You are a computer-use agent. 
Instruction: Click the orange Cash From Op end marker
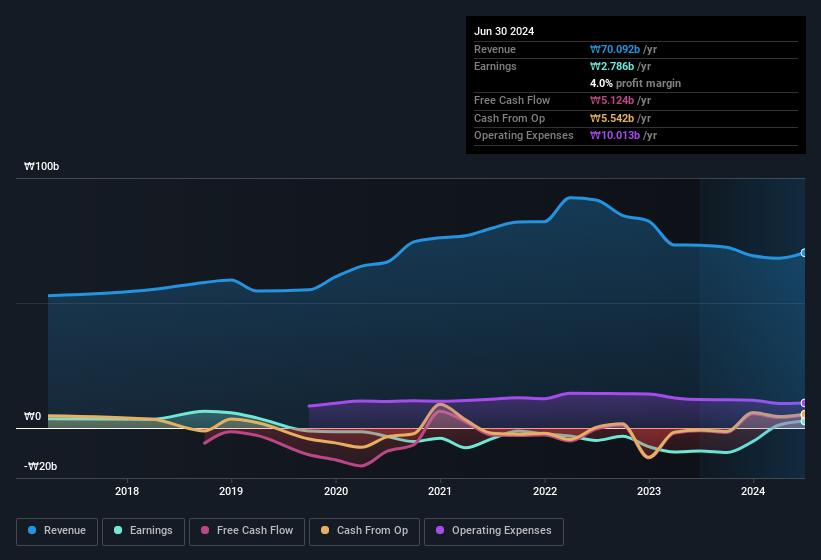point(804,415)
